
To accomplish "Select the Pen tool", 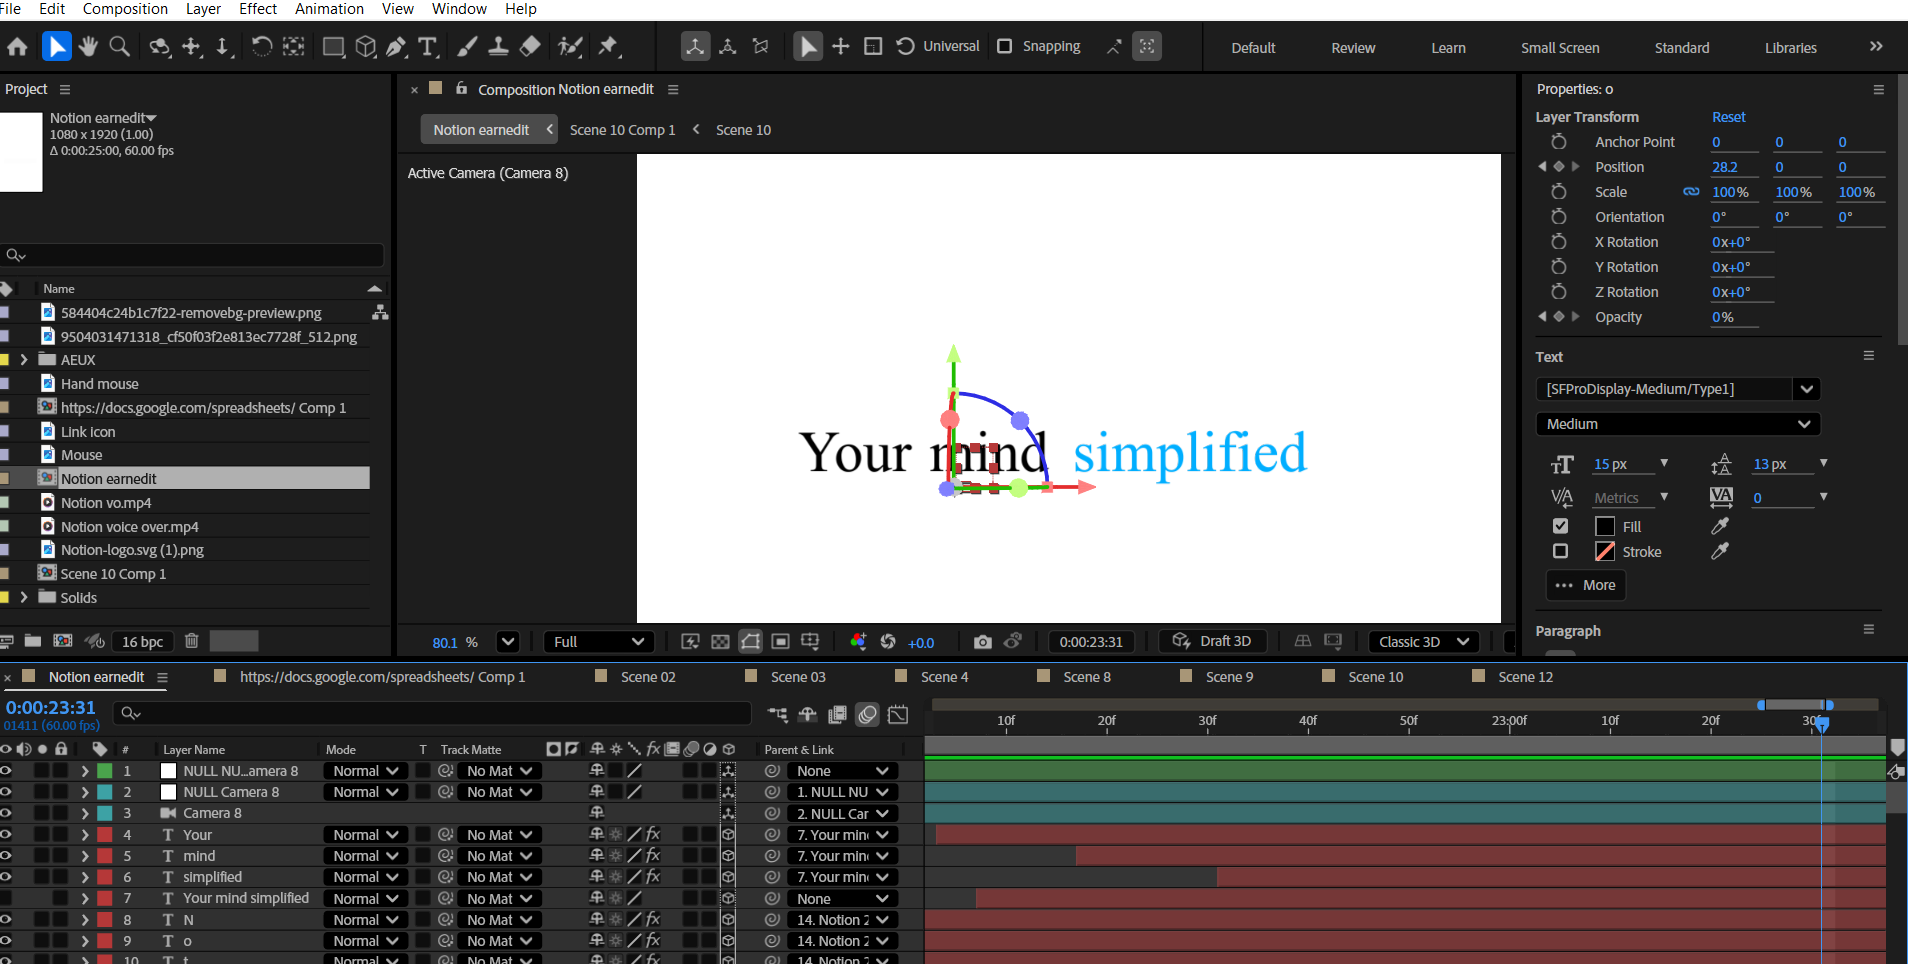I will point(396,47).
